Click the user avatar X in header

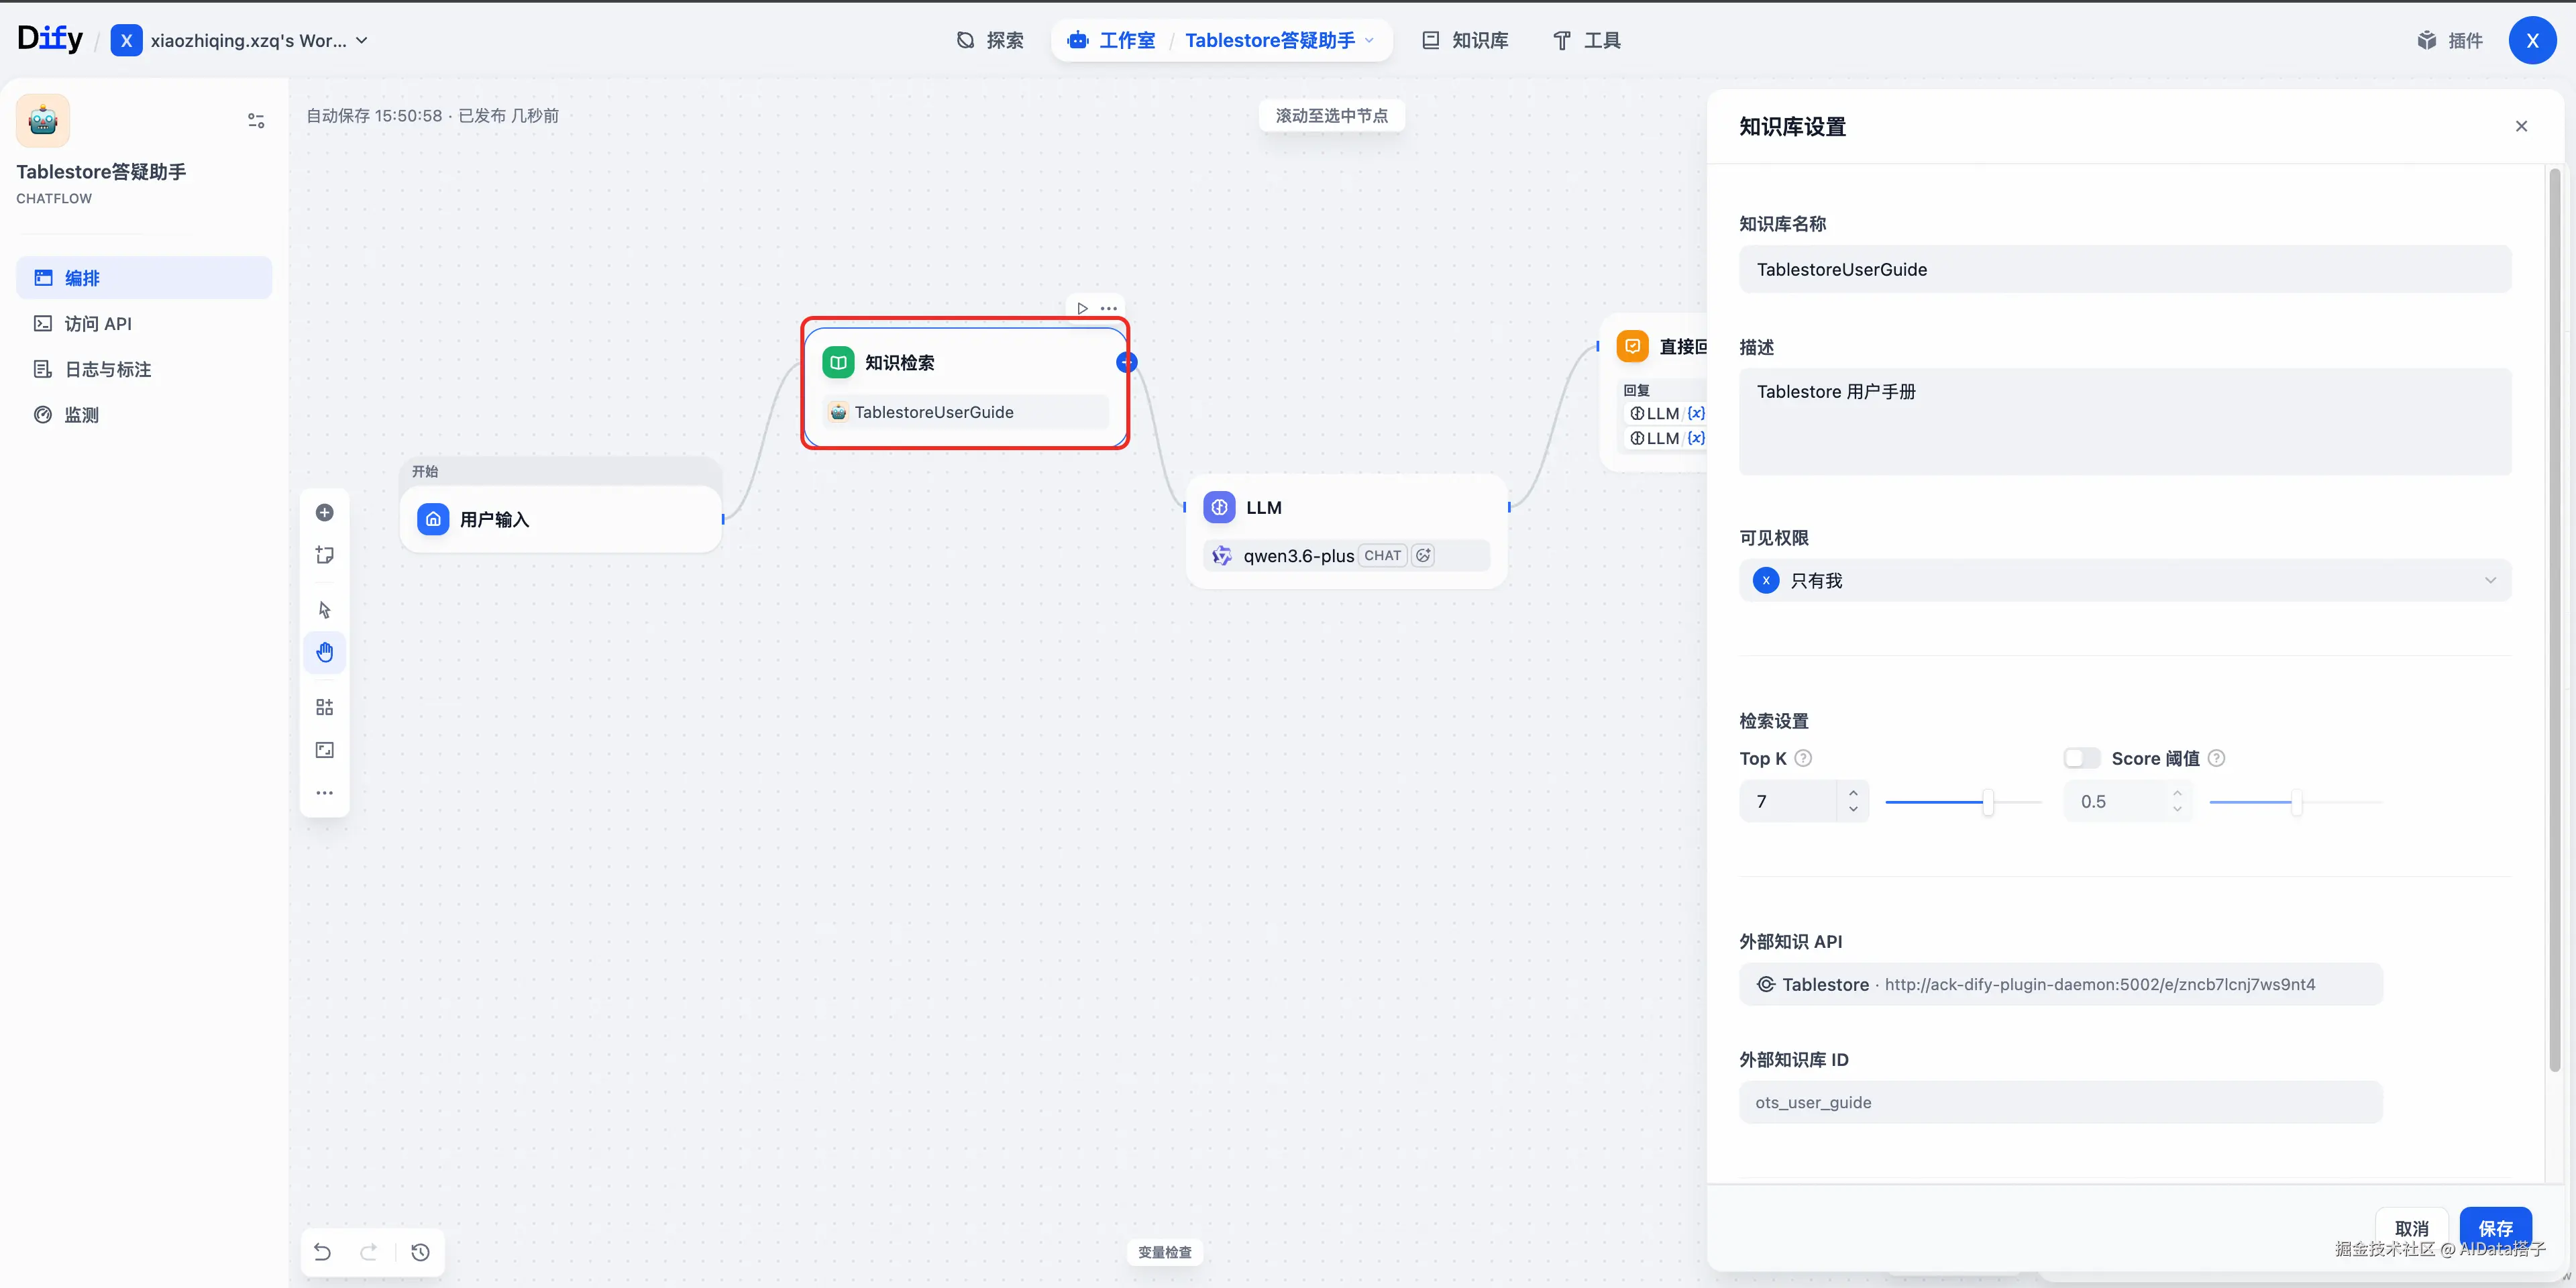tap(2532, 40)
